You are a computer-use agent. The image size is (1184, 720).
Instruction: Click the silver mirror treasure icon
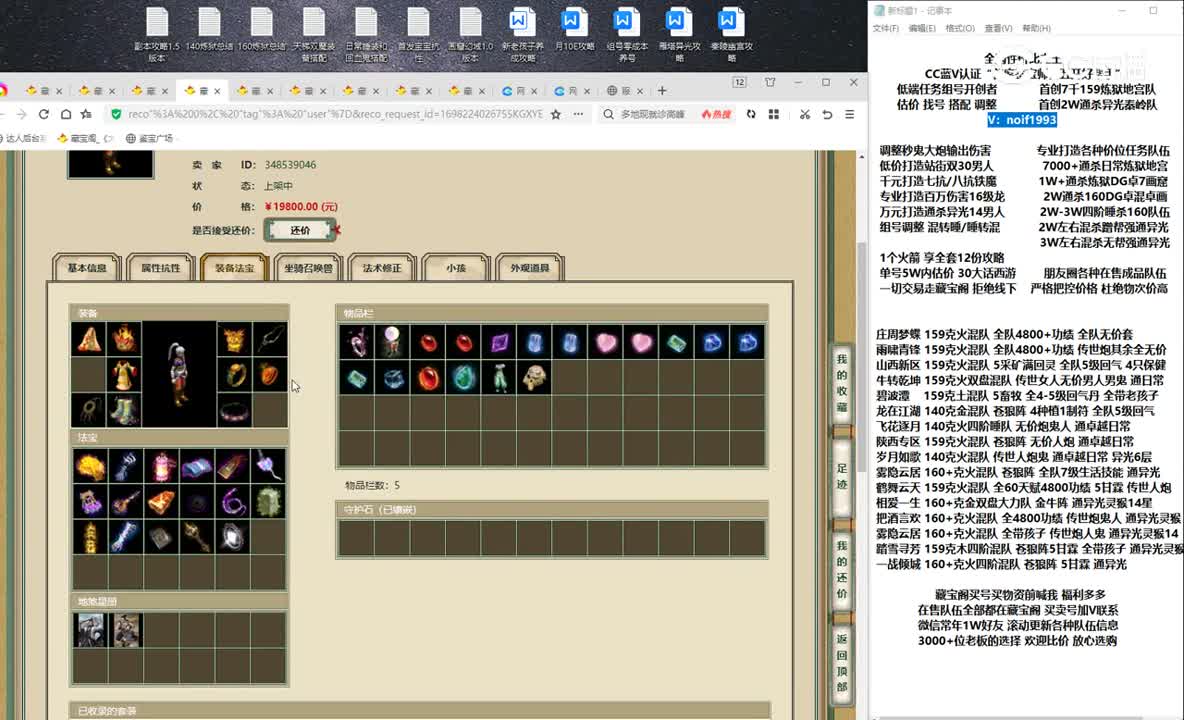coord(233,537)
